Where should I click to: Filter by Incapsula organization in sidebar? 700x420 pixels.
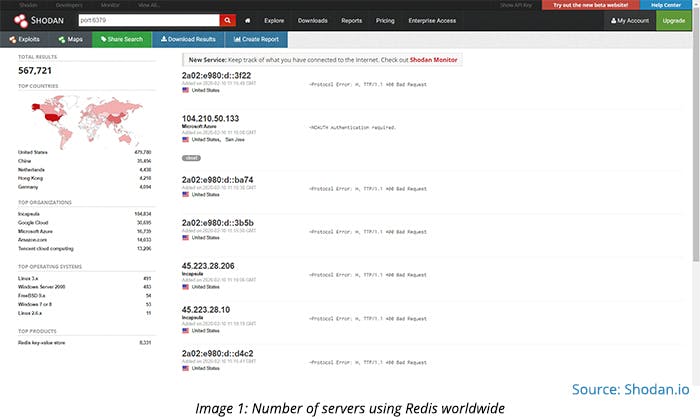tap(29, 214)
